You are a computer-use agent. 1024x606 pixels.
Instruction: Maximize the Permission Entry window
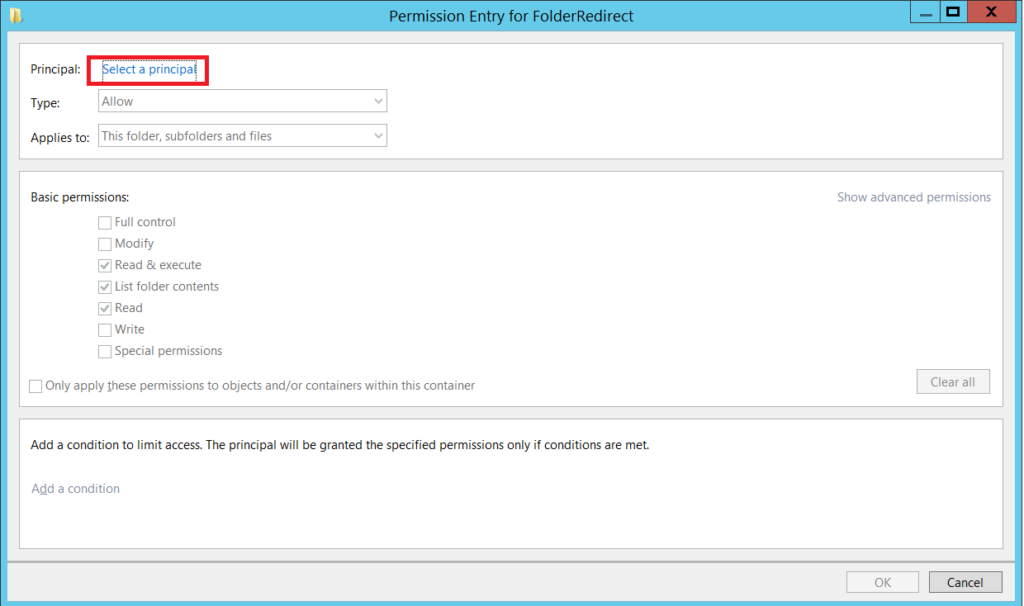click(x=952, y=11)
